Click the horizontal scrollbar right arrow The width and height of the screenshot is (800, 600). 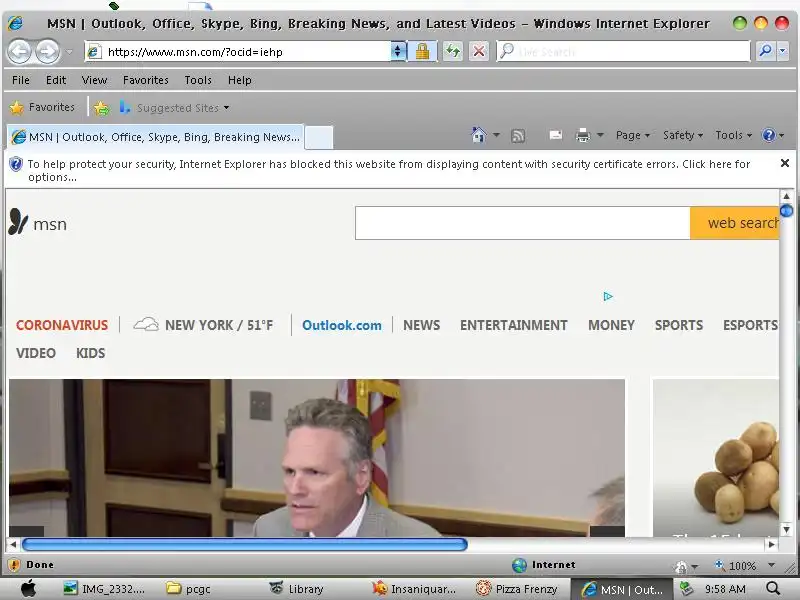771,544
